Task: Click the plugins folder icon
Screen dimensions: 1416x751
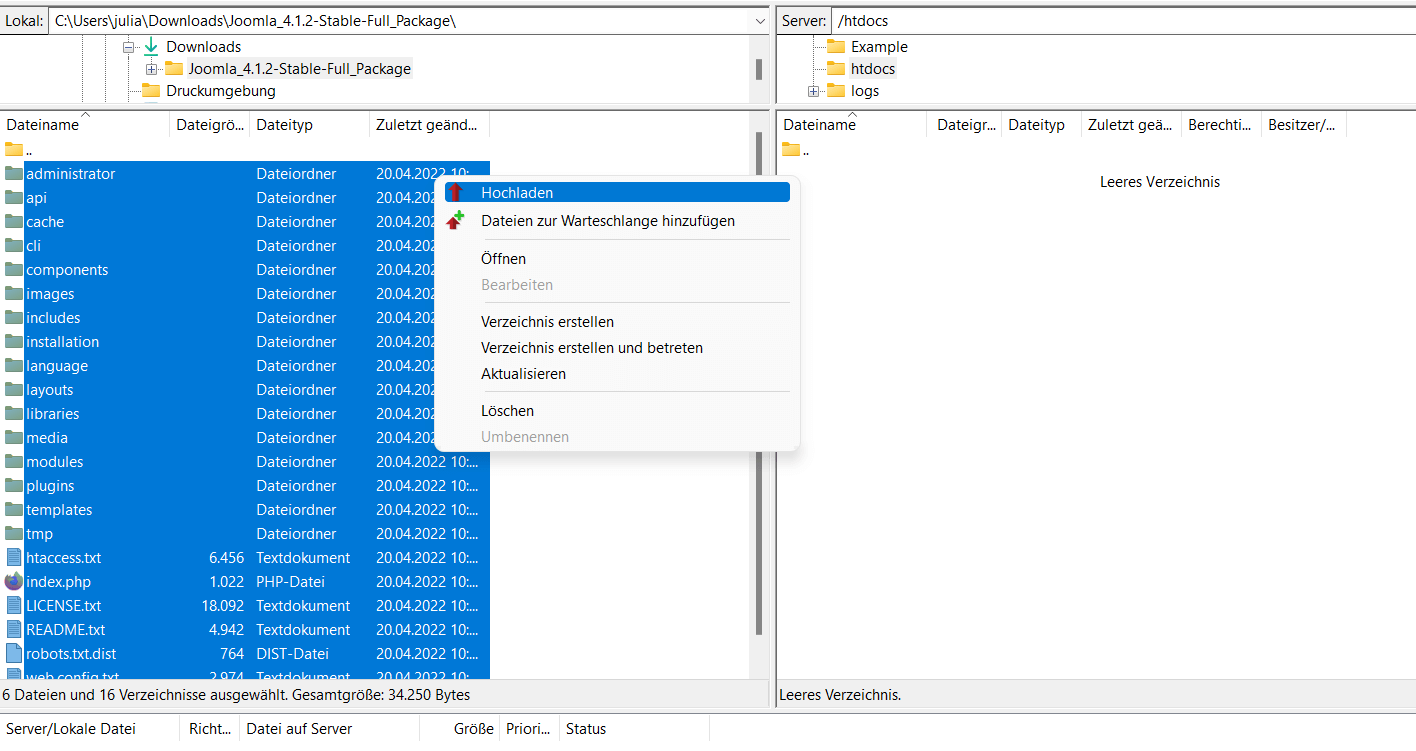Action: (14, 485)
